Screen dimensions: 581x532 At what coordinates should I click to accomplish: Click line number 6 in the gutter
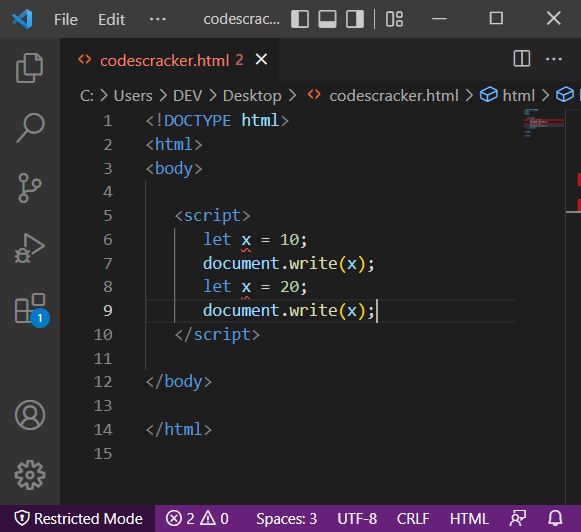coord(108,240)
